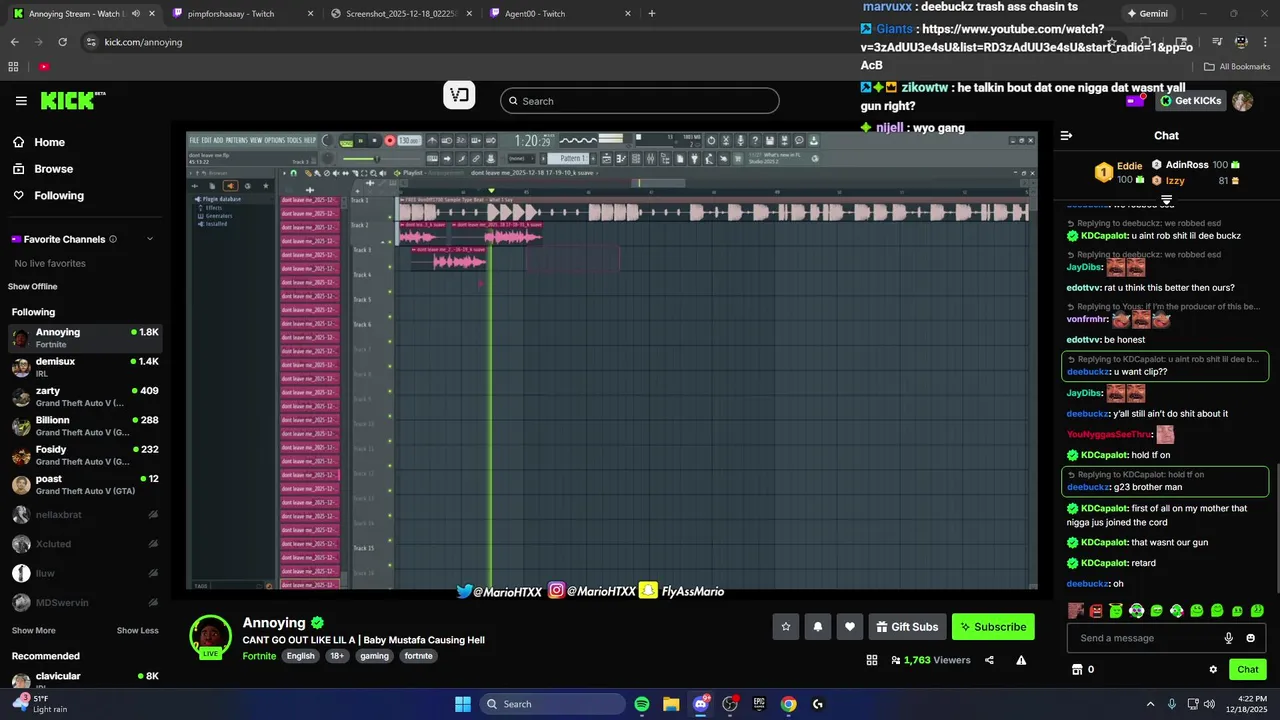This screenshot has height=720, width=1280.
Task: Toggle the notification bell for Annoying
Action: click(818, 627)
